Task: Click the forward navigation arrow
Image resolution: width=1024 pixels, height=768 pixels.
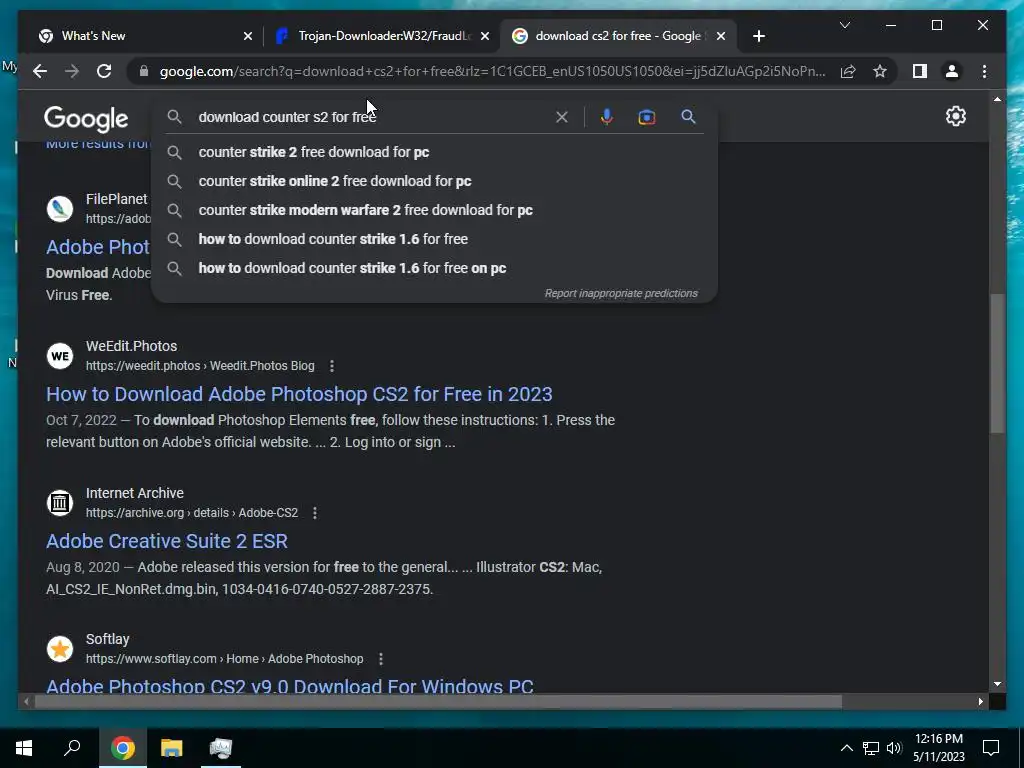Action: click(x=72, y=71)
